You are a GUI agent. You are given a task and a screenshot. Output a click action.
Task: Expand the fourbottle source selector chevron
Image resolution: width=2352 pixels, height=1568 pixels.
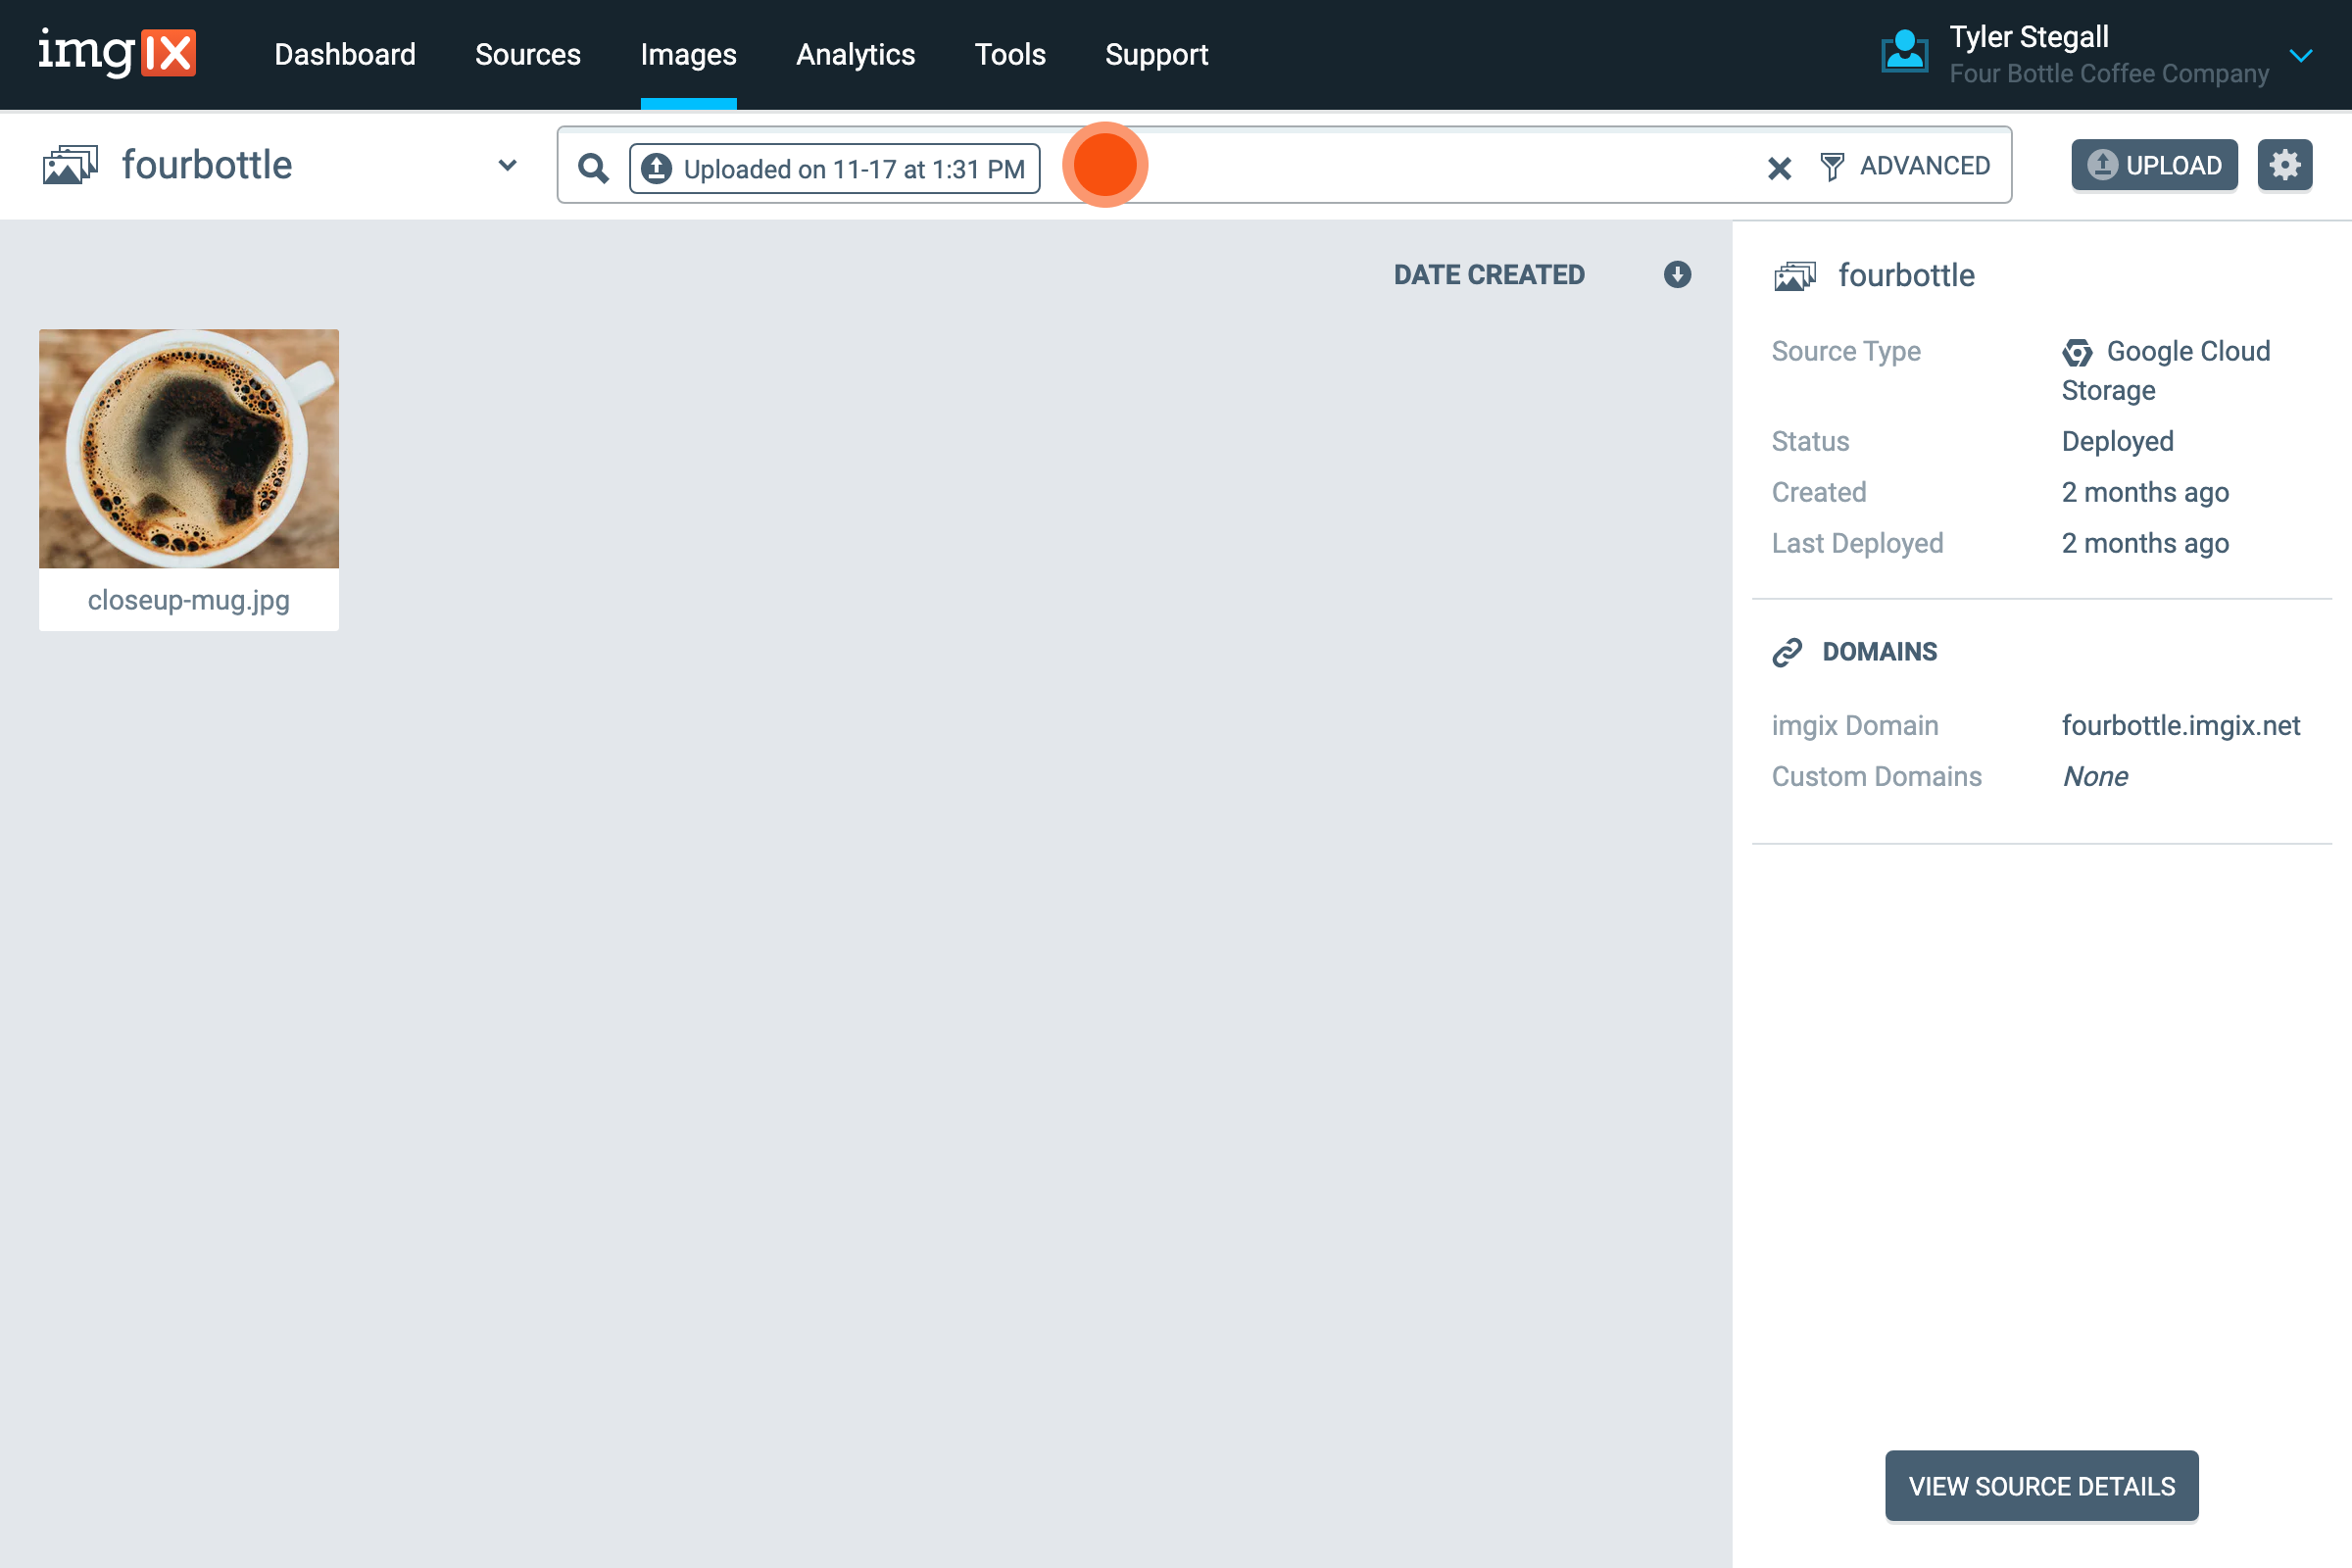click(x=507, y=166)
